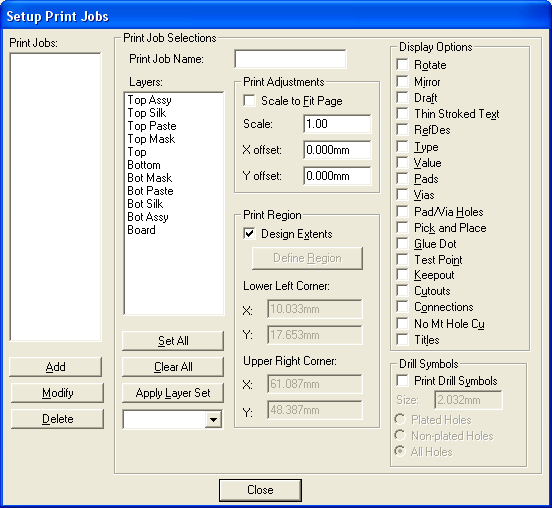Click the Clear All button
Screen dimensions: 552x508
tap(173, 366)
